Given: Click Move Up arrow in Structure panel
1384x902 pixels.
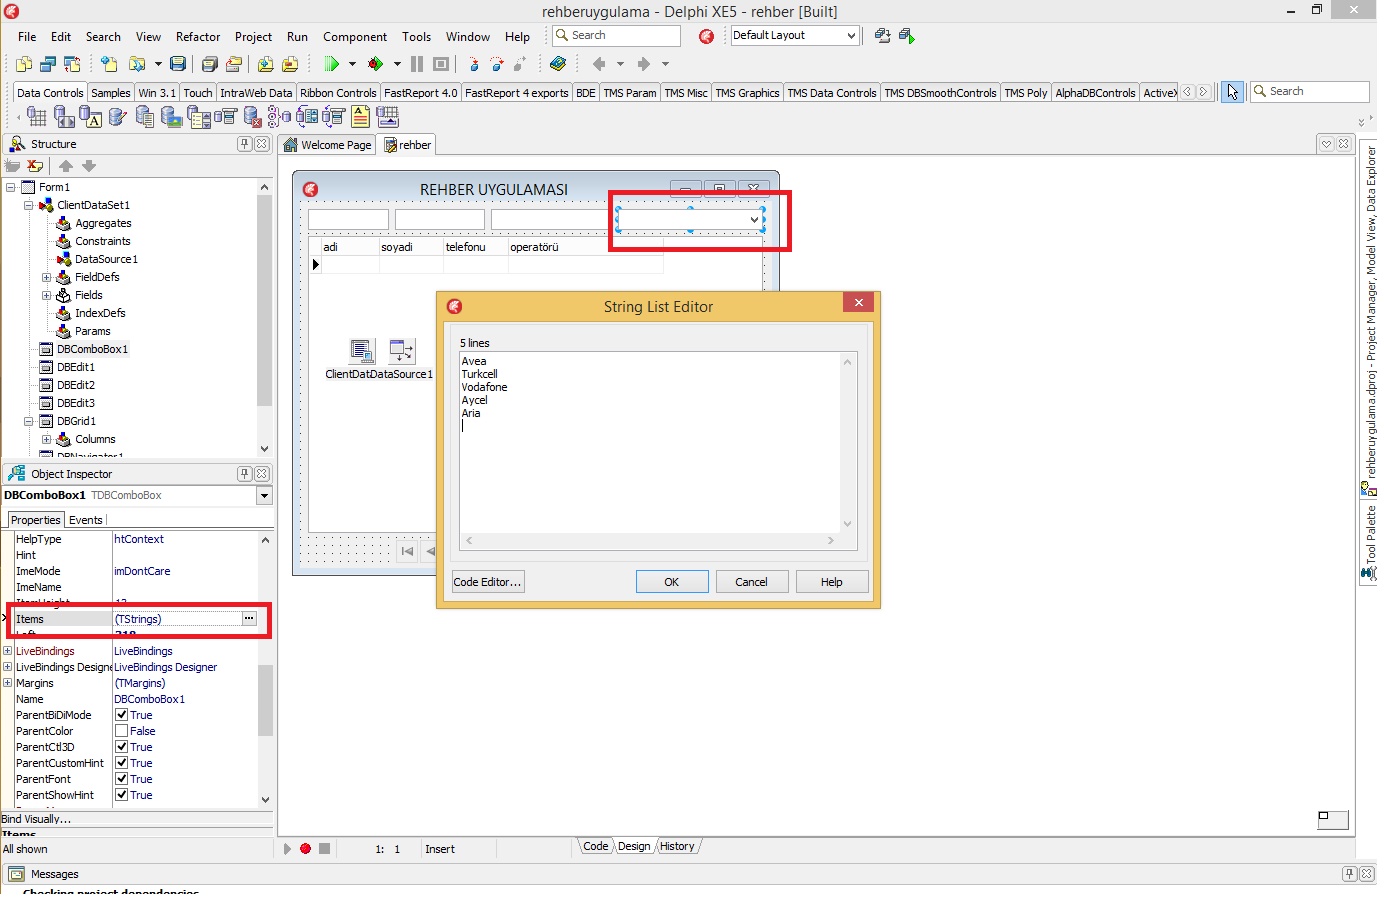Looking at the screenshot, I should coord(66,166).
